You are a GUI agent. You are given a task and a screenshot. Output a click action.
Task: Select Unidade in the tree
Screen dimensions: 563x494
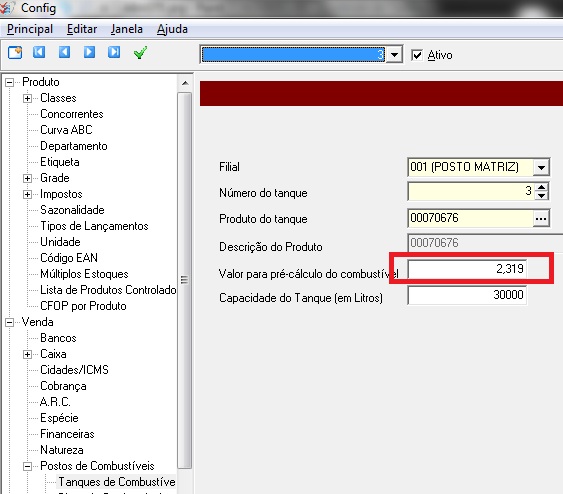[x=60, y=242]
